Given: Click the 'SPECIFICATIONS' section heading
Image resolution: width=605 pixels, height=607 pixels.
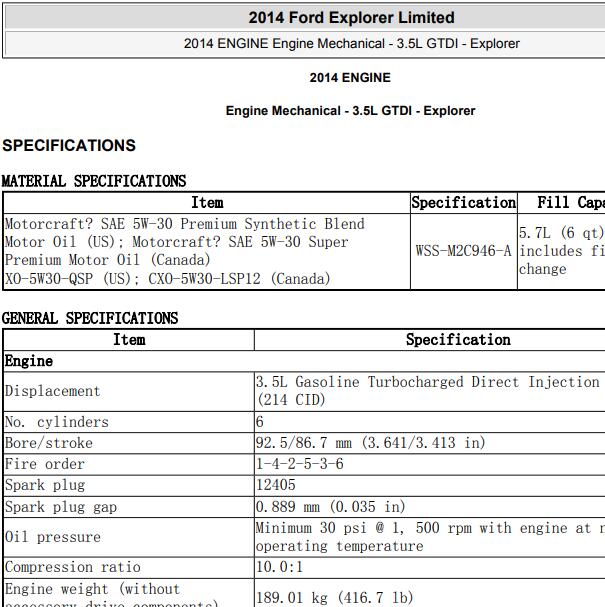Looking at the screenshot, I should [69, 146].
